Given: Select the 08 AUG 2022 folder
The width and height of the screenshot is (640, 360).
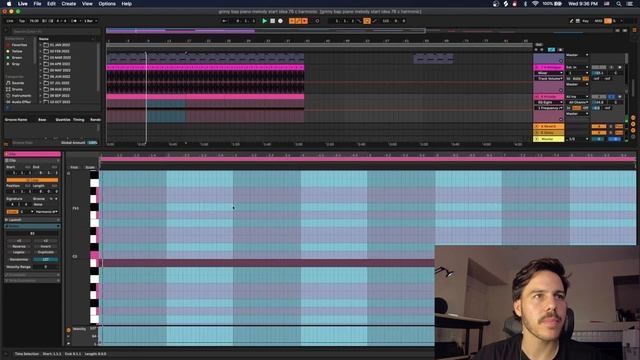Looking at the screenshot, I should tap(60, 89).
